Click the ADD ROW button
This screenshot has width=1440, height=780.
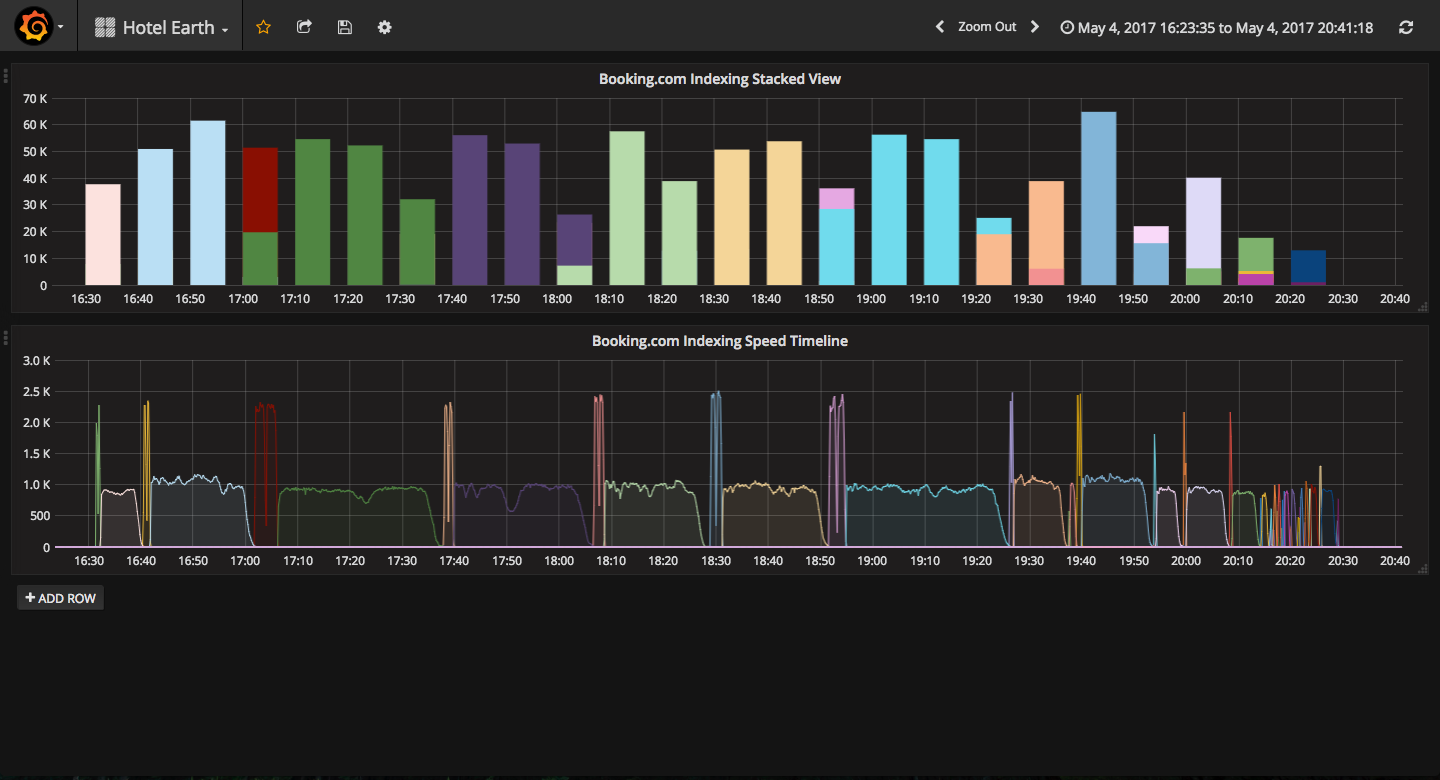(x=60, y=598)
